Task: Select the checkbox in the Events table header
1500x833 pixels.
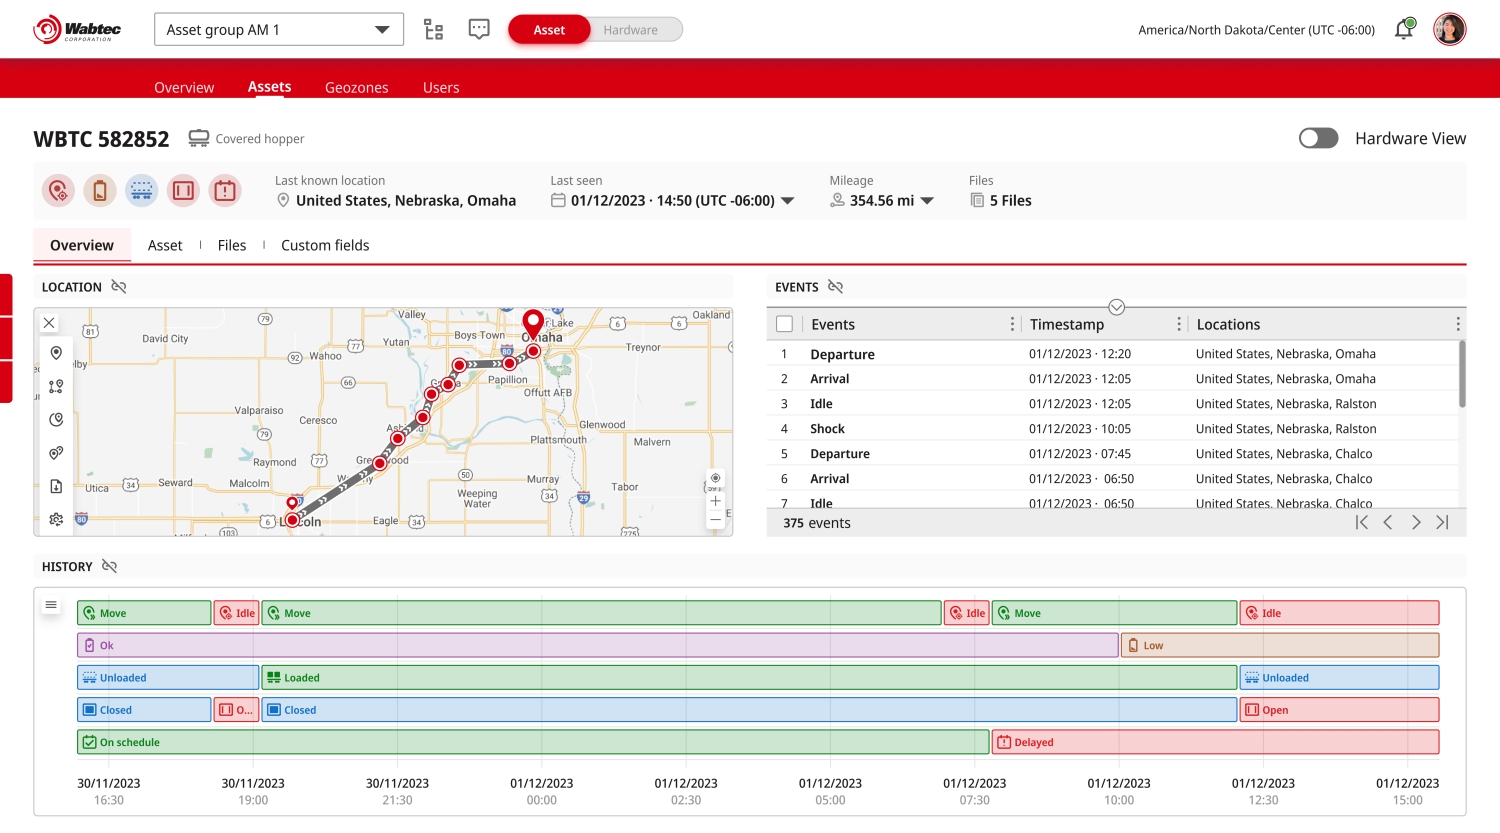Action: pyautogui.click(x=784, y=323)
